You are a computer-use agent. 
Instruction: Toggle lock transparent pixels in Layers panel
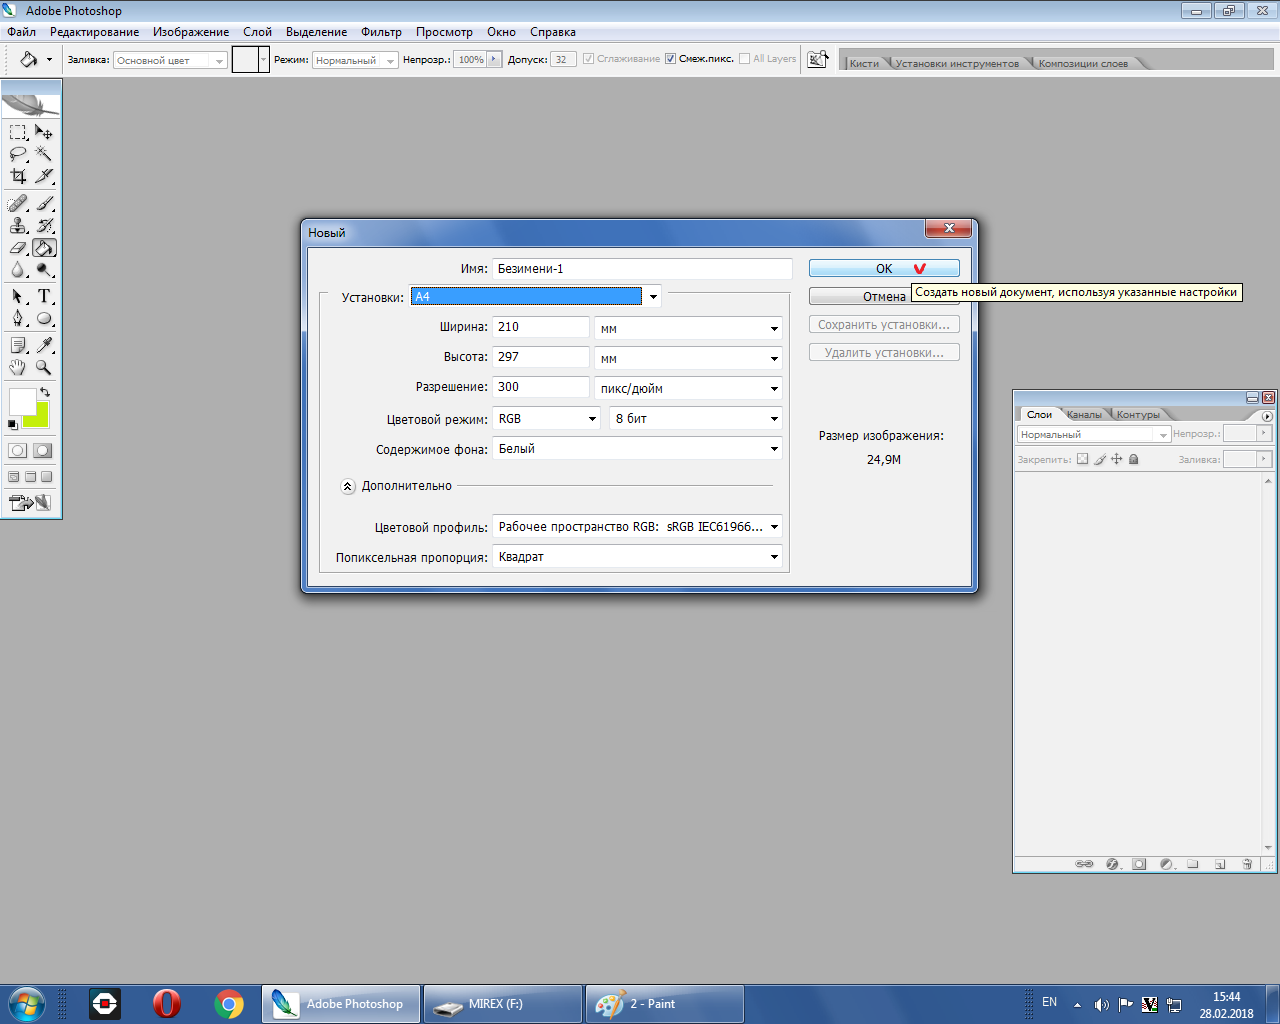[x=1082, y=459]
